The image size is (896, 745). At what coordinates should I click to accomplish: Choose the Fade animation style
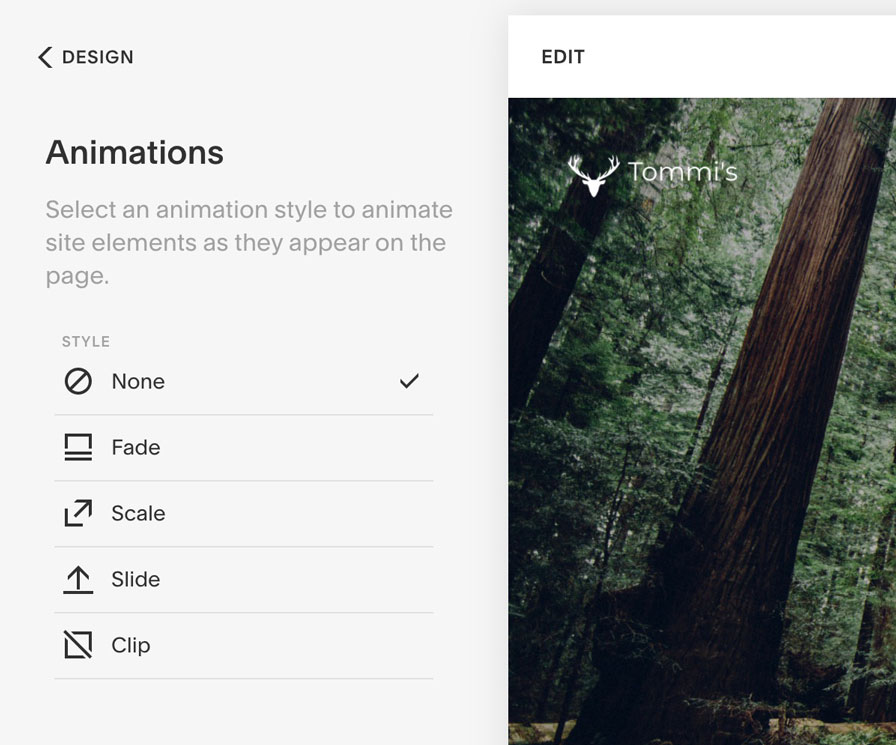pyautogui.click(x=244, y=448)
